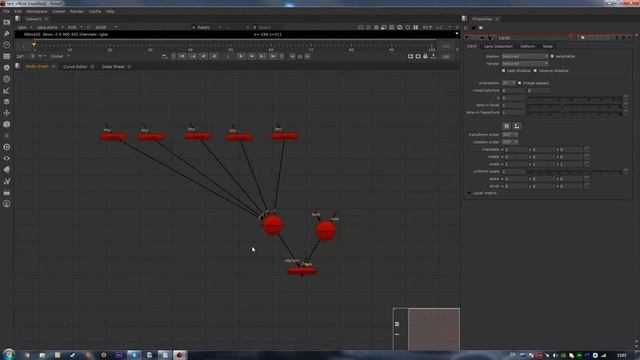Click the snap-to-file icon in Card1 properties
The width and height of the screenshot is (640, 360).
[506, 126]
